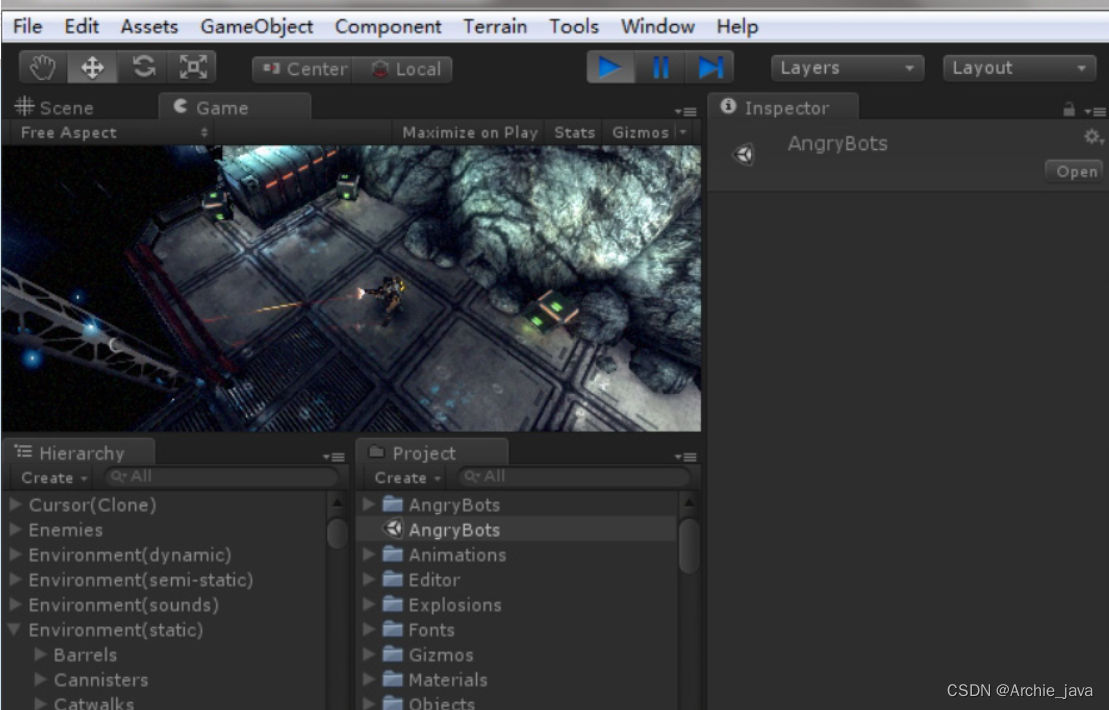Select the Hand tool
The image size is (1109, 710).
tap(43, 68)
